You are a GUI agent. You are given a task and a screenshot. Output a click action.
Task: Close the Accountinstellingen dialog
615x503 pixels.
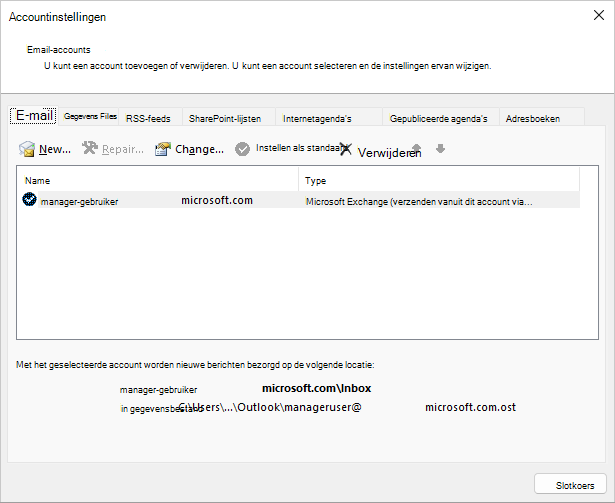[x=599, y=15]
